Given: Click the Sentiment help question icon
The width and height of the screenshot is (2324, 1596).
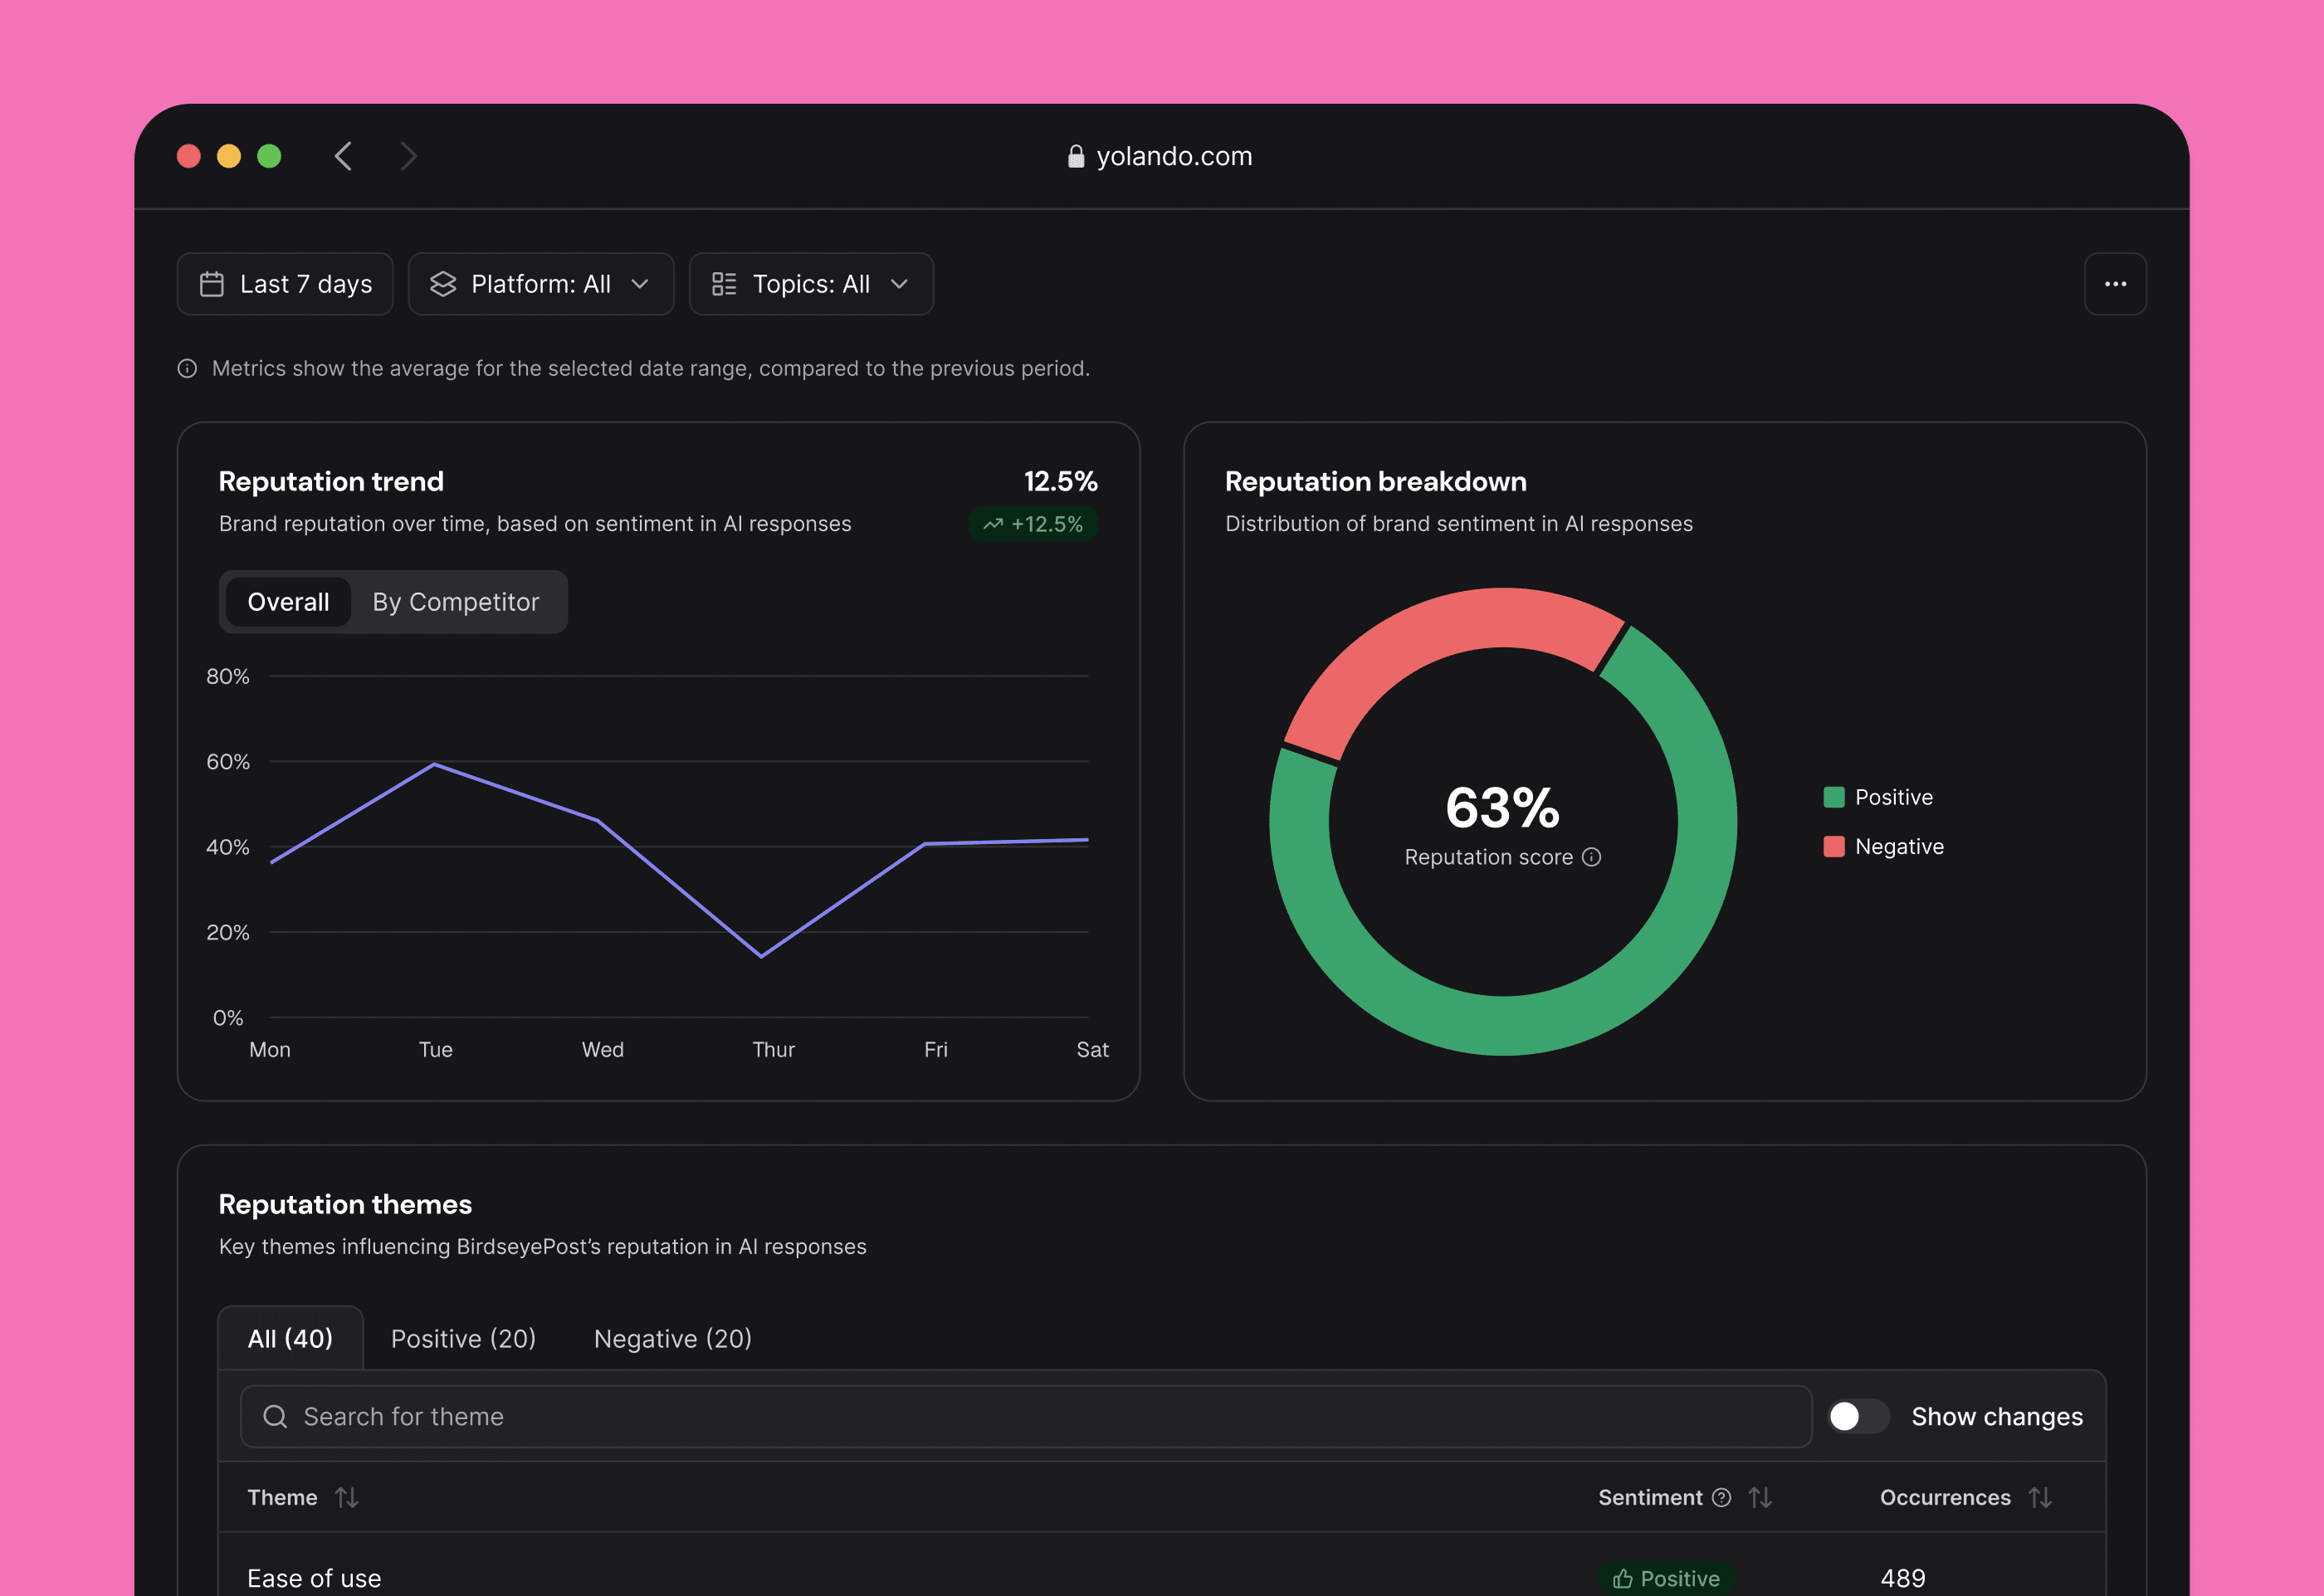Looking at the screenshot, I should pos(1721,1497).
